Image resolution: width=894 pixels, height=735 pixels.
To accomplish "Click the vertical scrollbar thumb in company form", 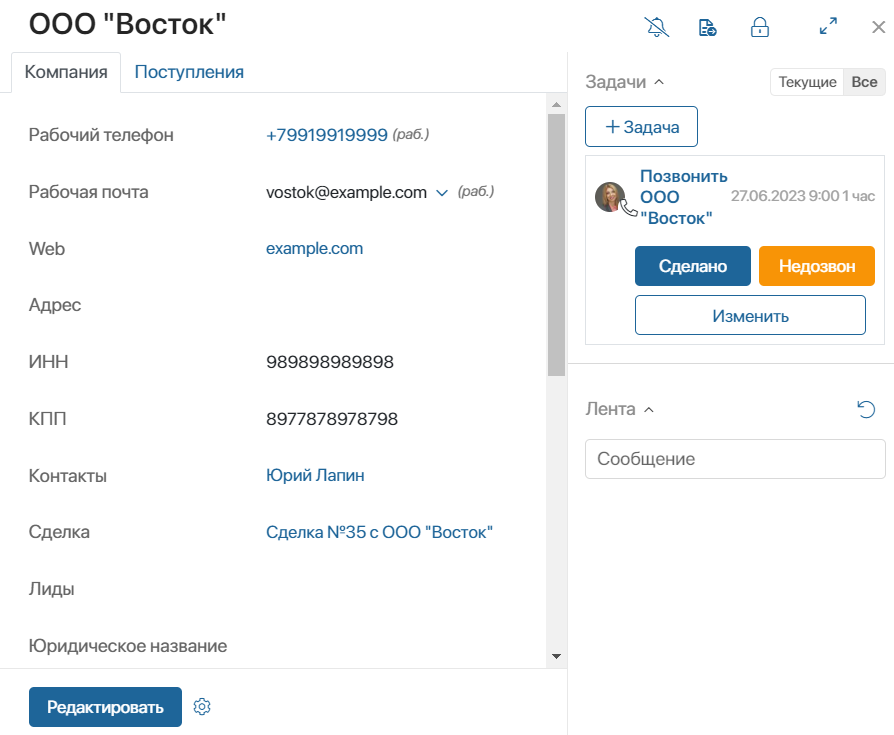I will (556, 245).
